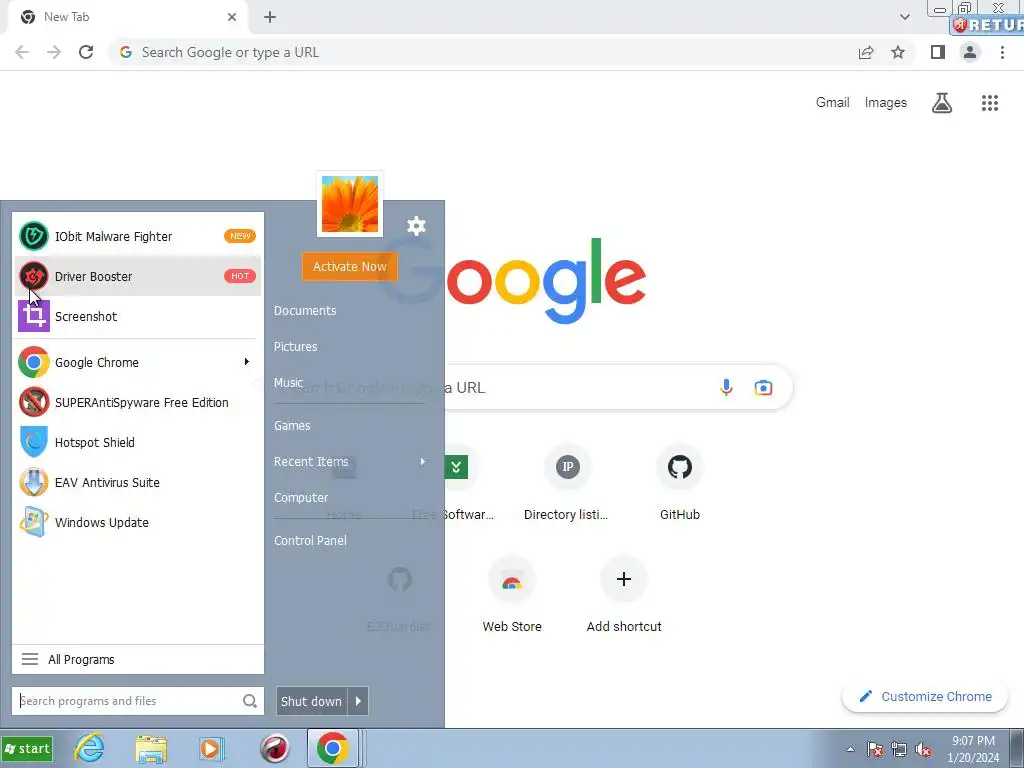Screen dimensions: 1024x768
Task: Open SUPERAntiSpyware Free Edition
Action: (x=137, y=402)
